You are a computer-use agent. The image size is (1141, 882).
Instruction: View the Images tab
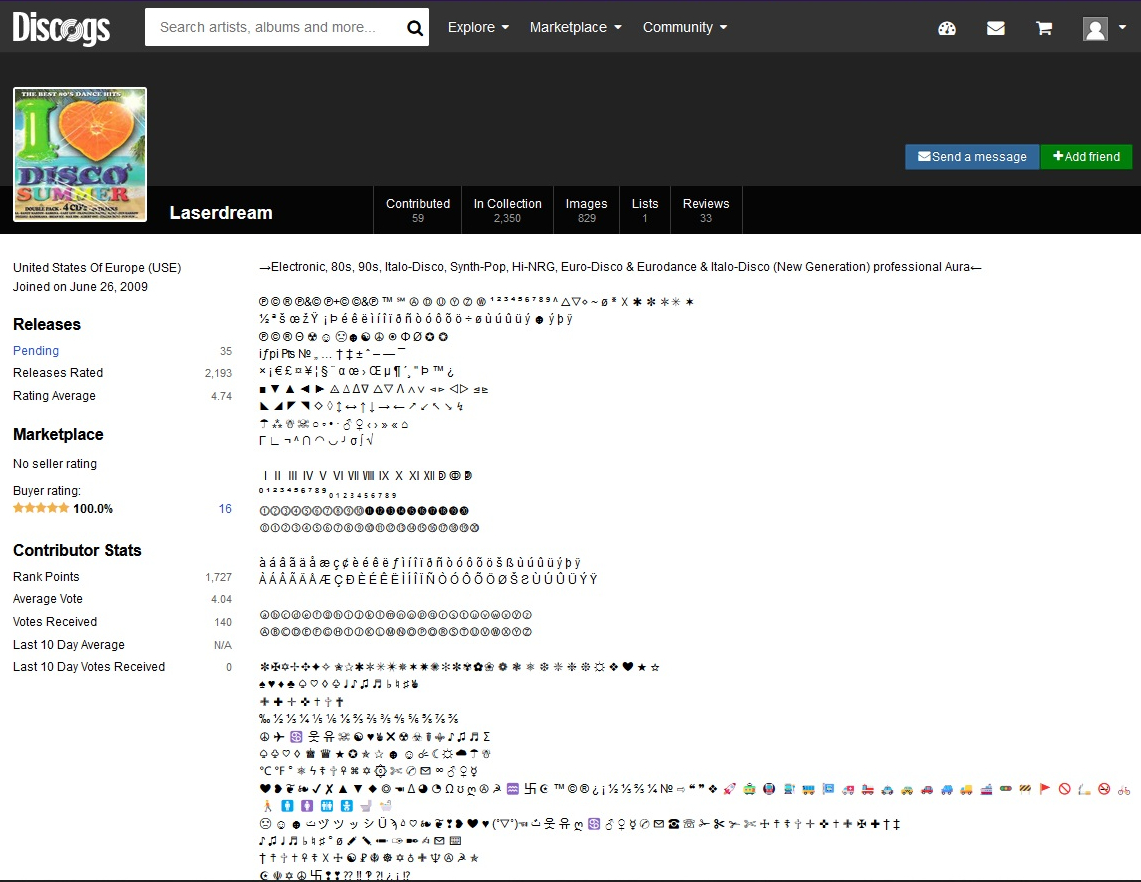(x=586, y=210)
